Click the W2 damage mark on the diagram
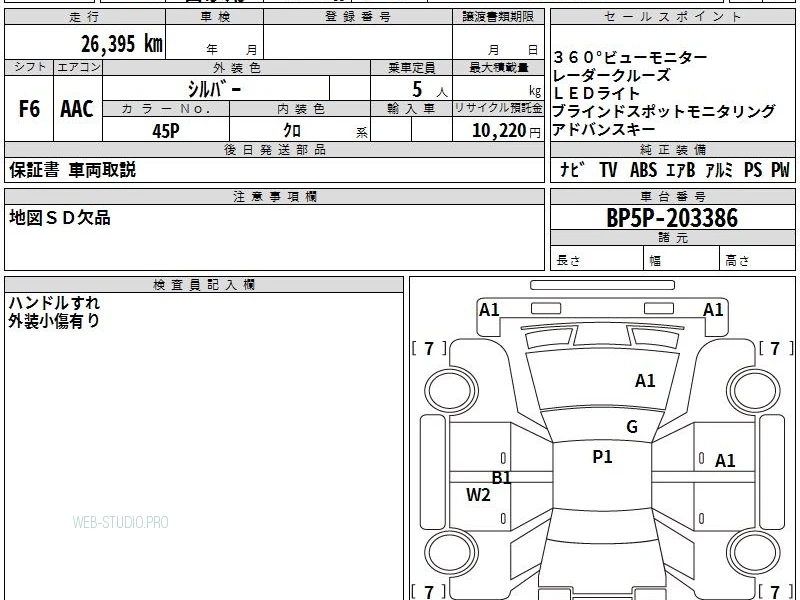Viewport: 800px width, 600px height. pos(478,495)
